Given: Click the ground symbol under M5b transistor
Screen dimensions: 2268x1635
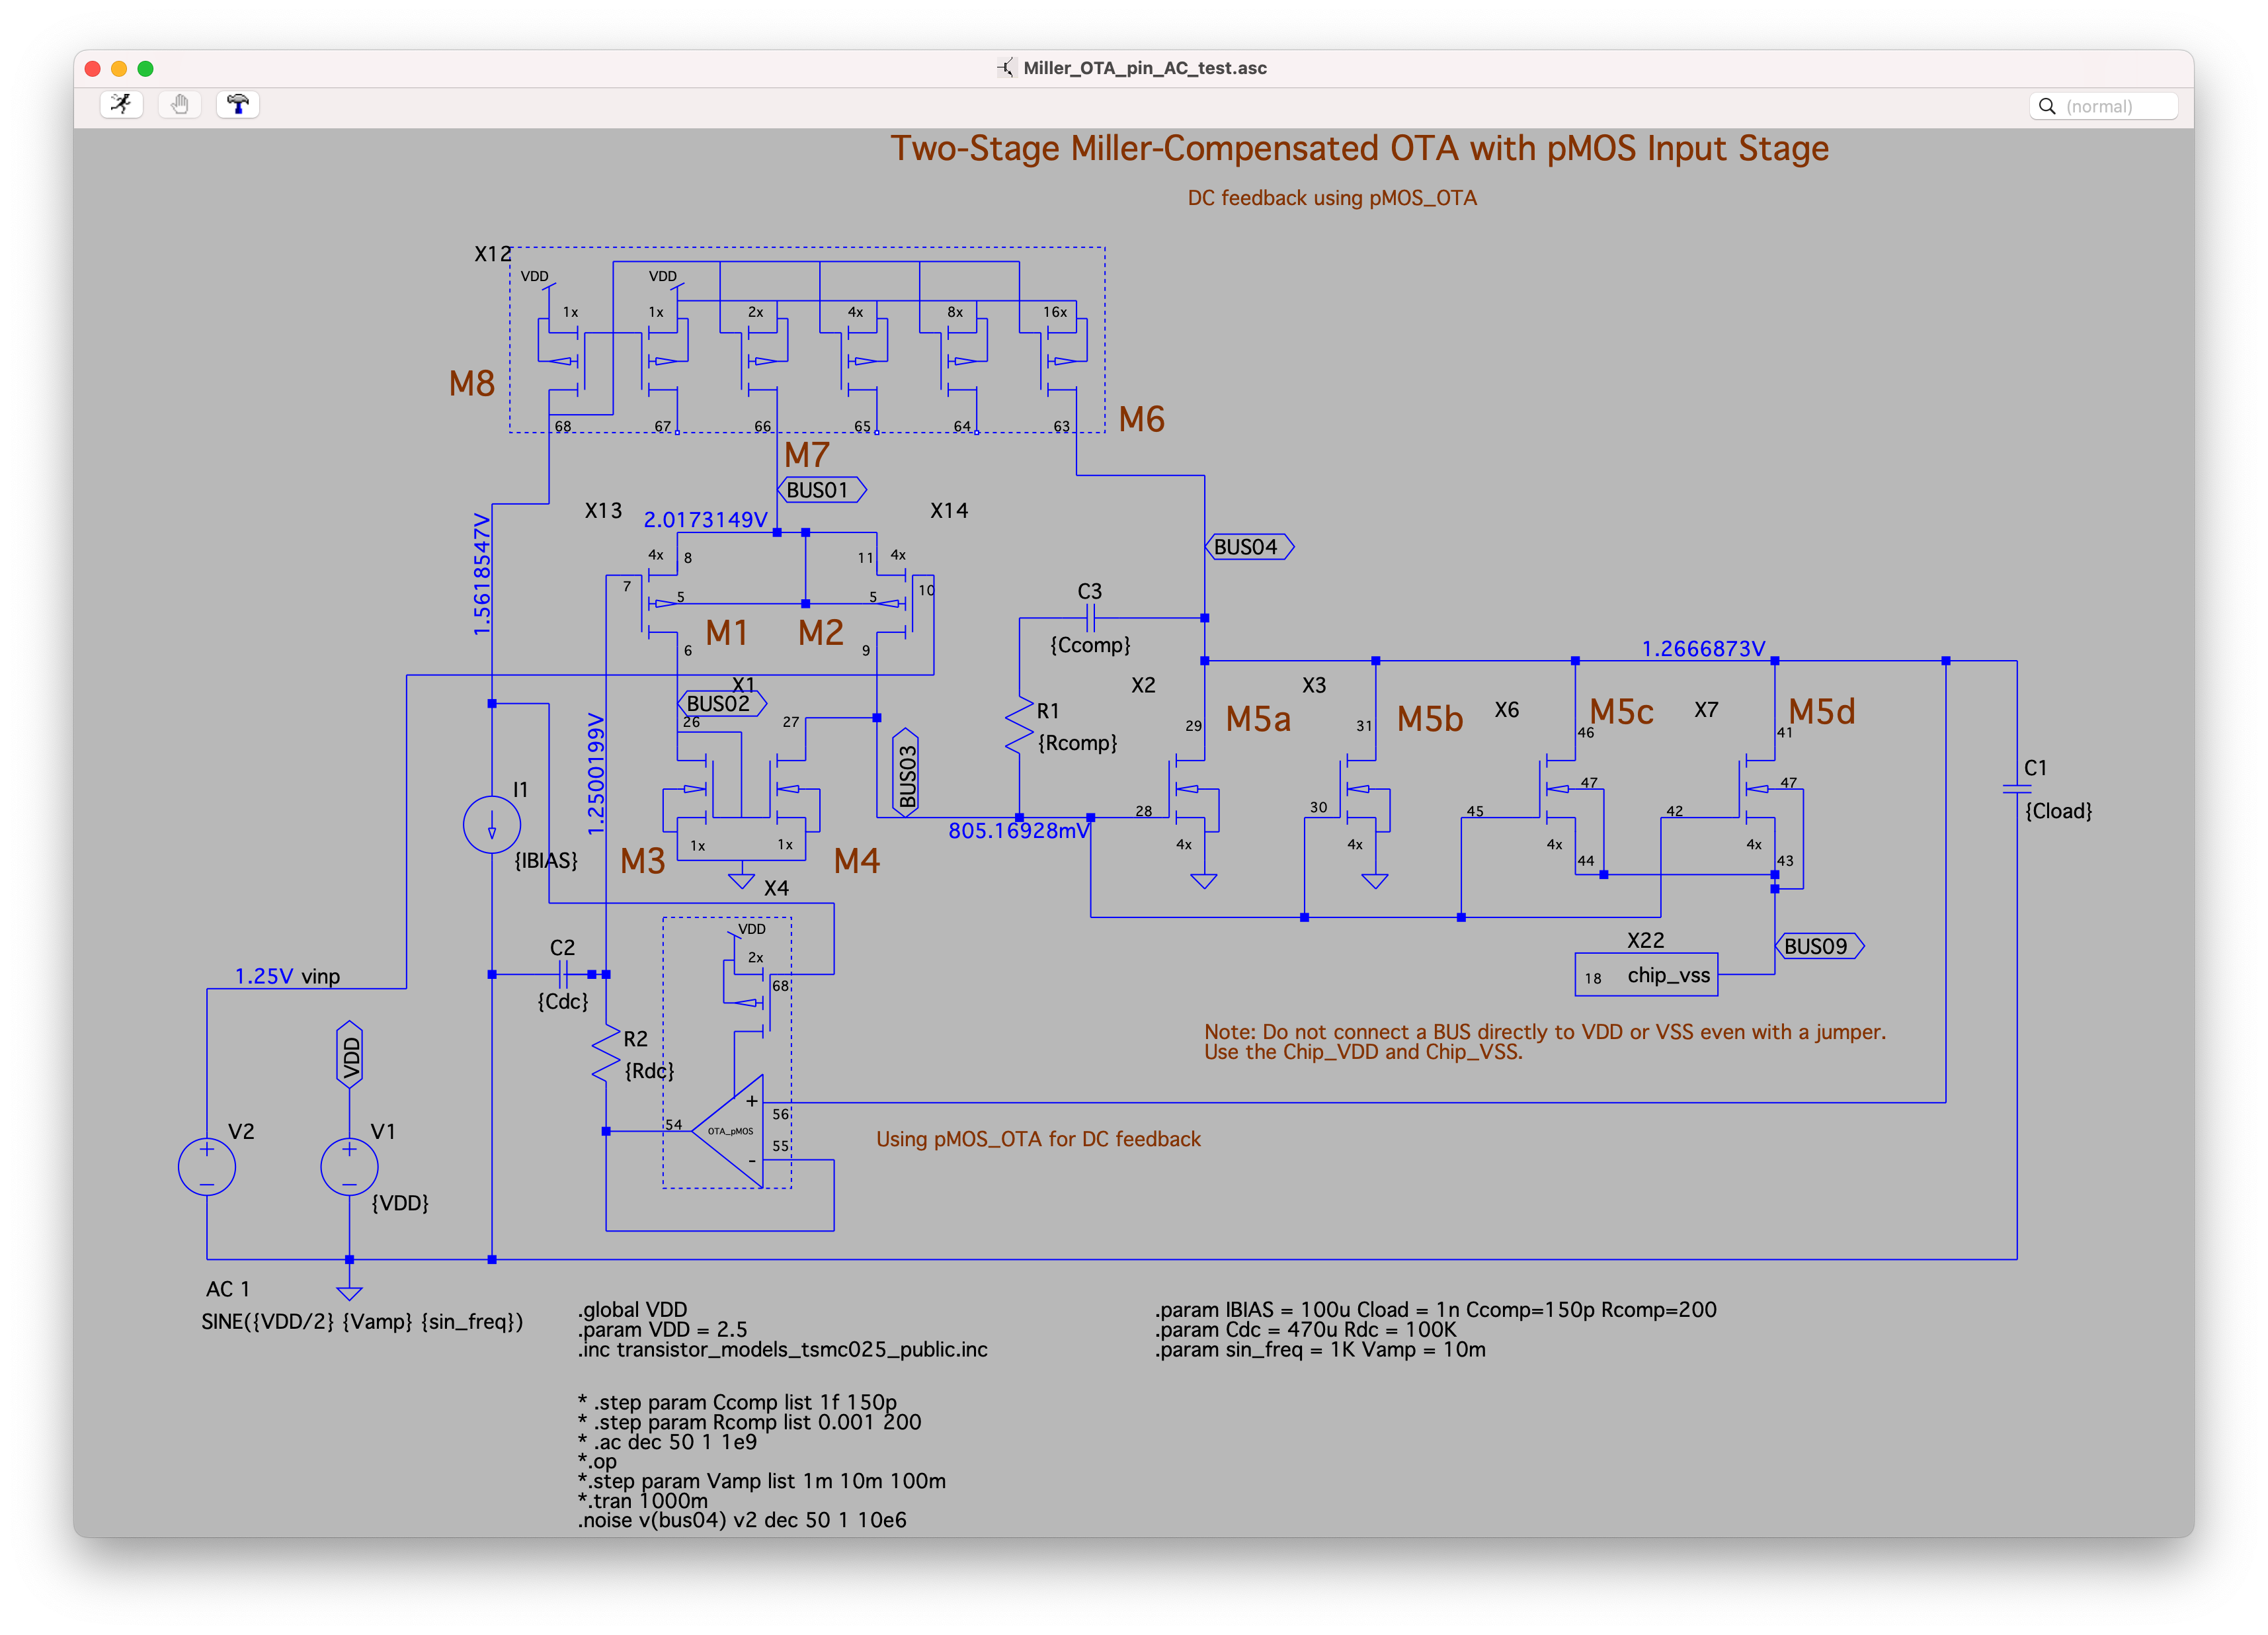Looking at the screenshot, I should pyautogui.click(x=1375, y=880).
